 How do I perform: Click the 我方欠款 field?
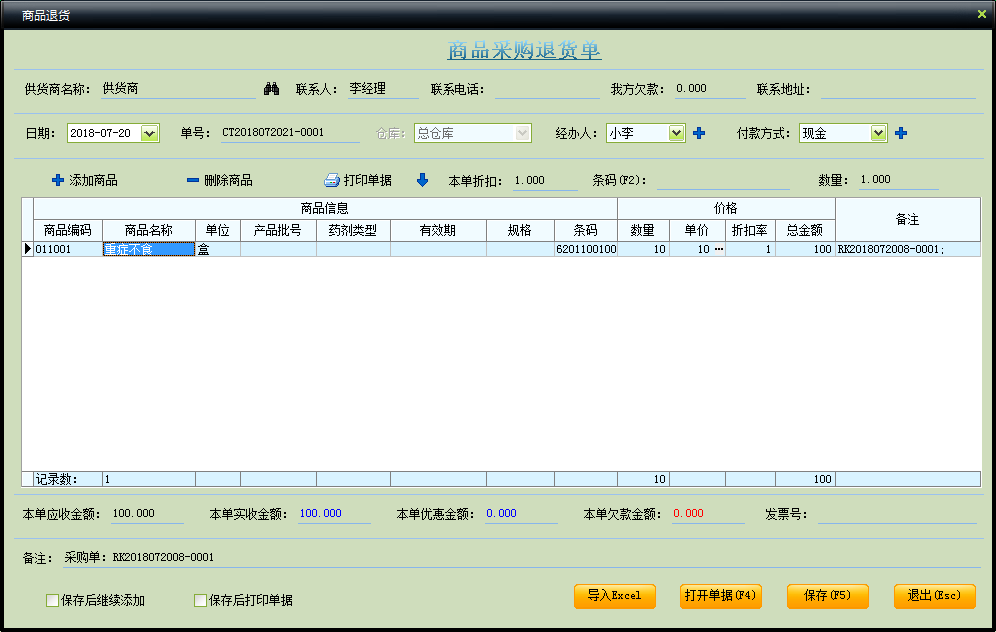(710, 90)
